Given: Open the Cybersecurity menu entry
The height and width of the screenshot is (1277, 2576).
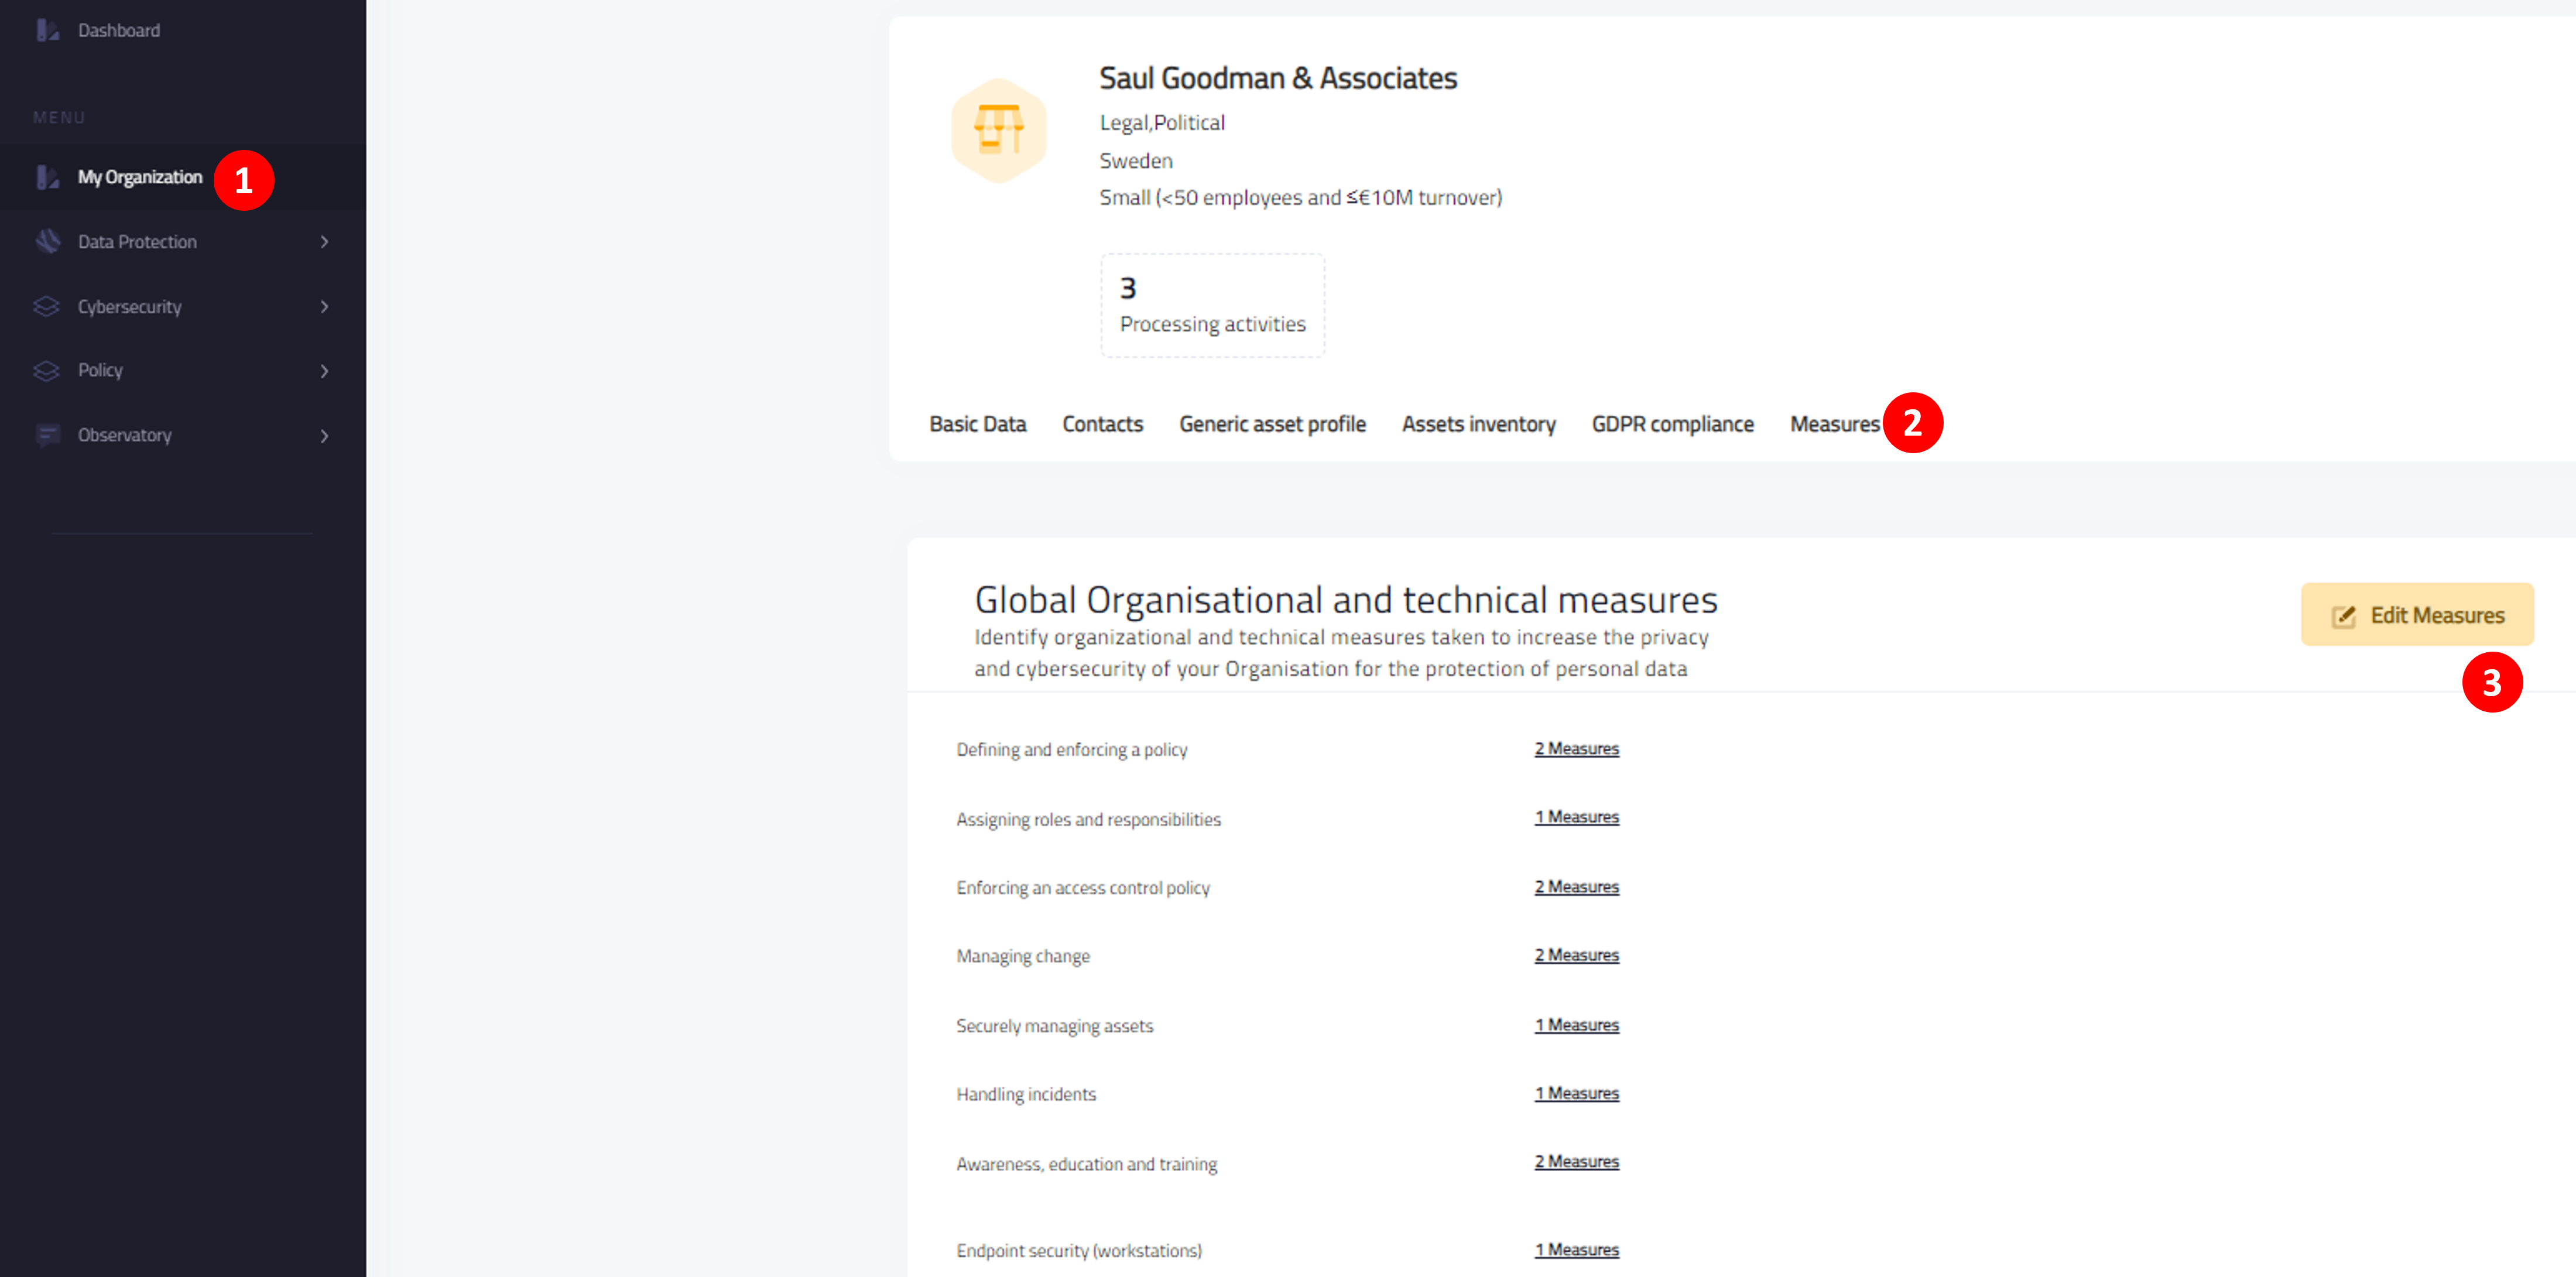Looking at the screenshot, I should coord(130,307).
